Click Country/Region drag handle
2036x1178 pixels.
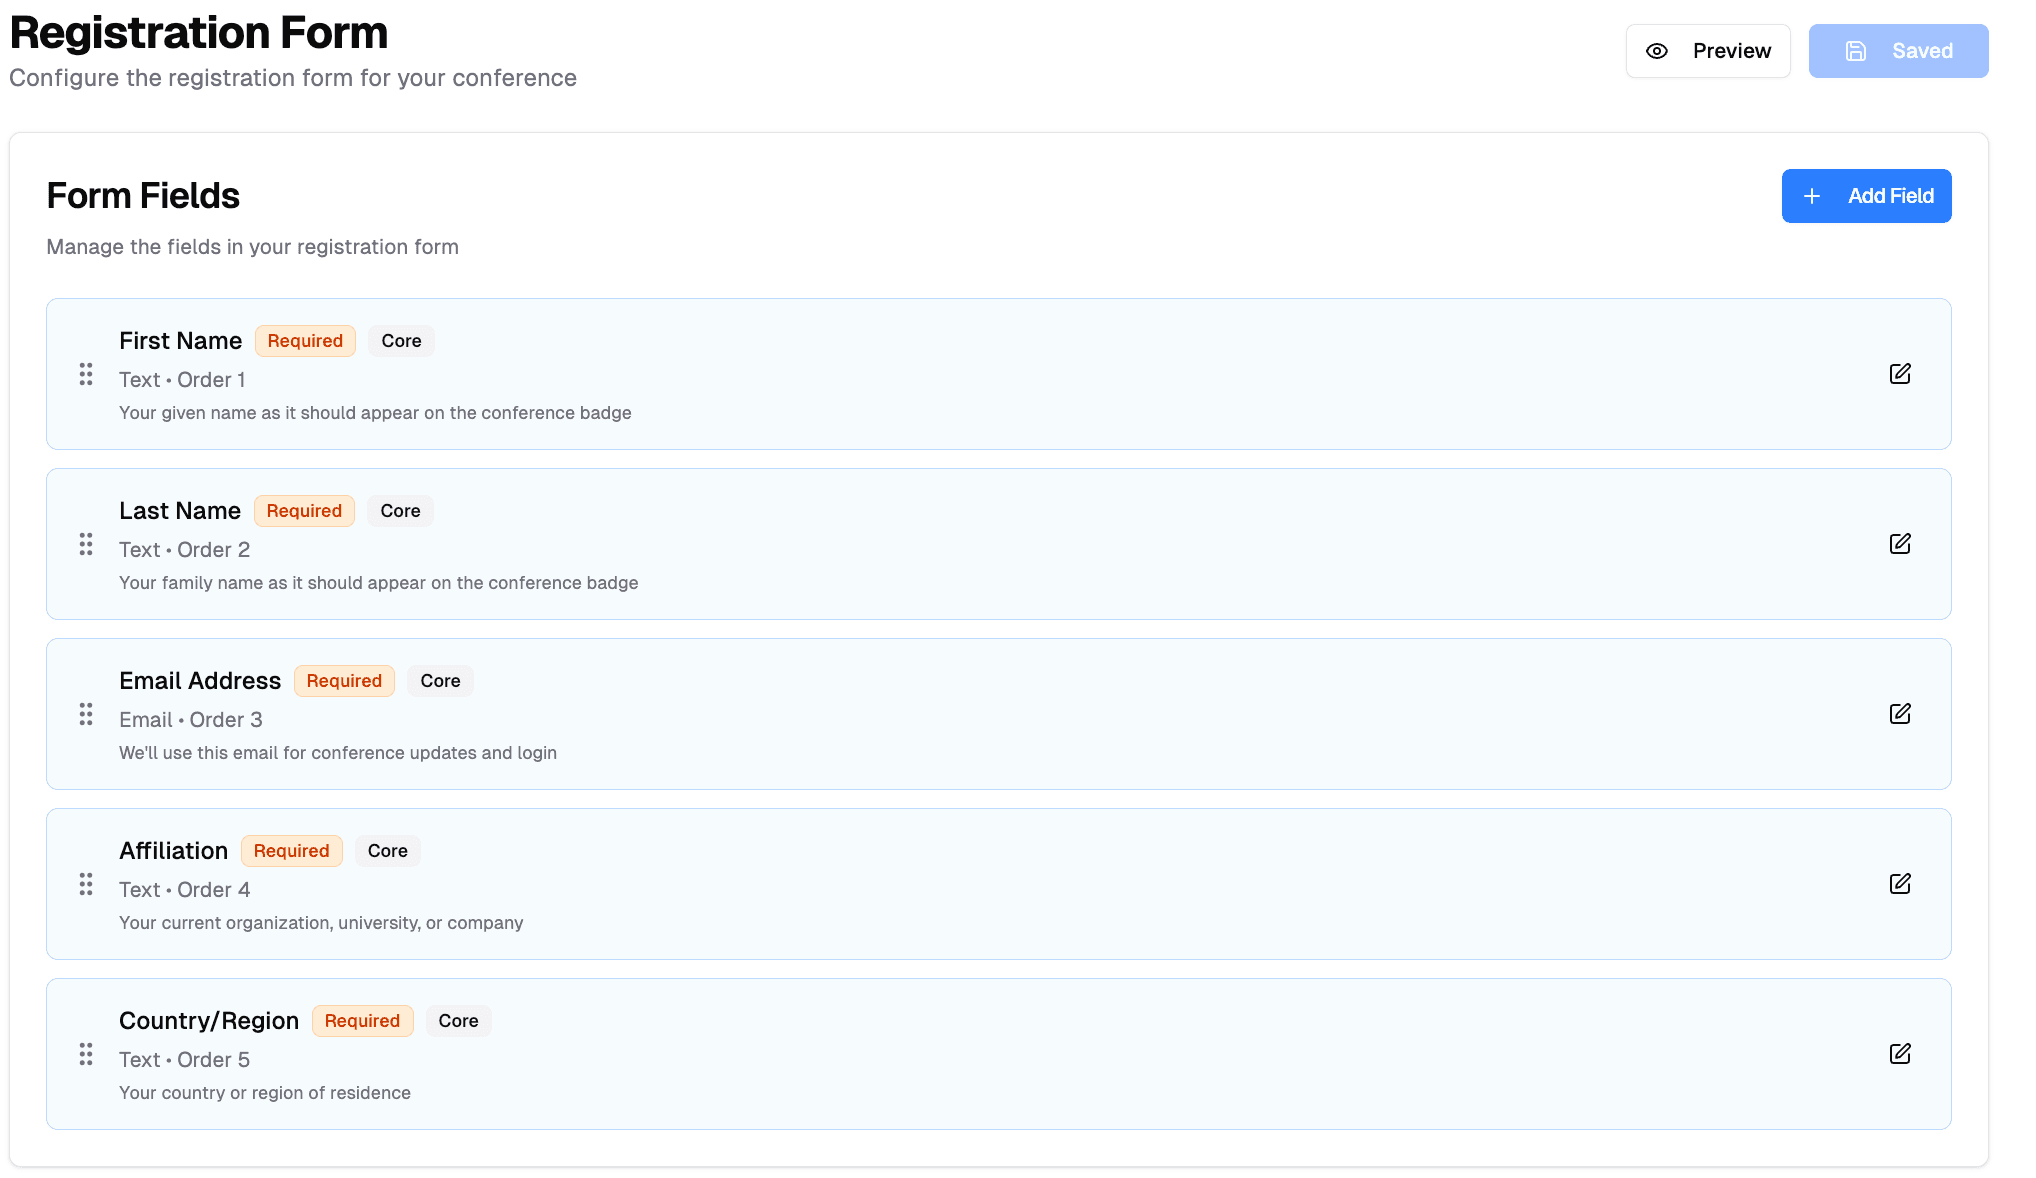[86, 1054]
